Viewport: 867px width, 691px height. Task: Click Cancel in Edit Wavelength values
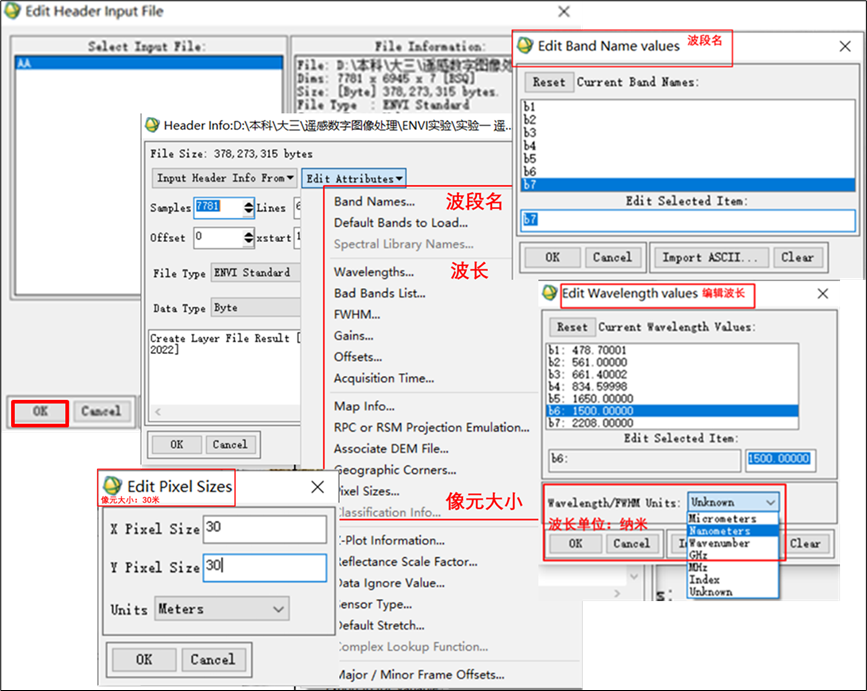[631, 543]
